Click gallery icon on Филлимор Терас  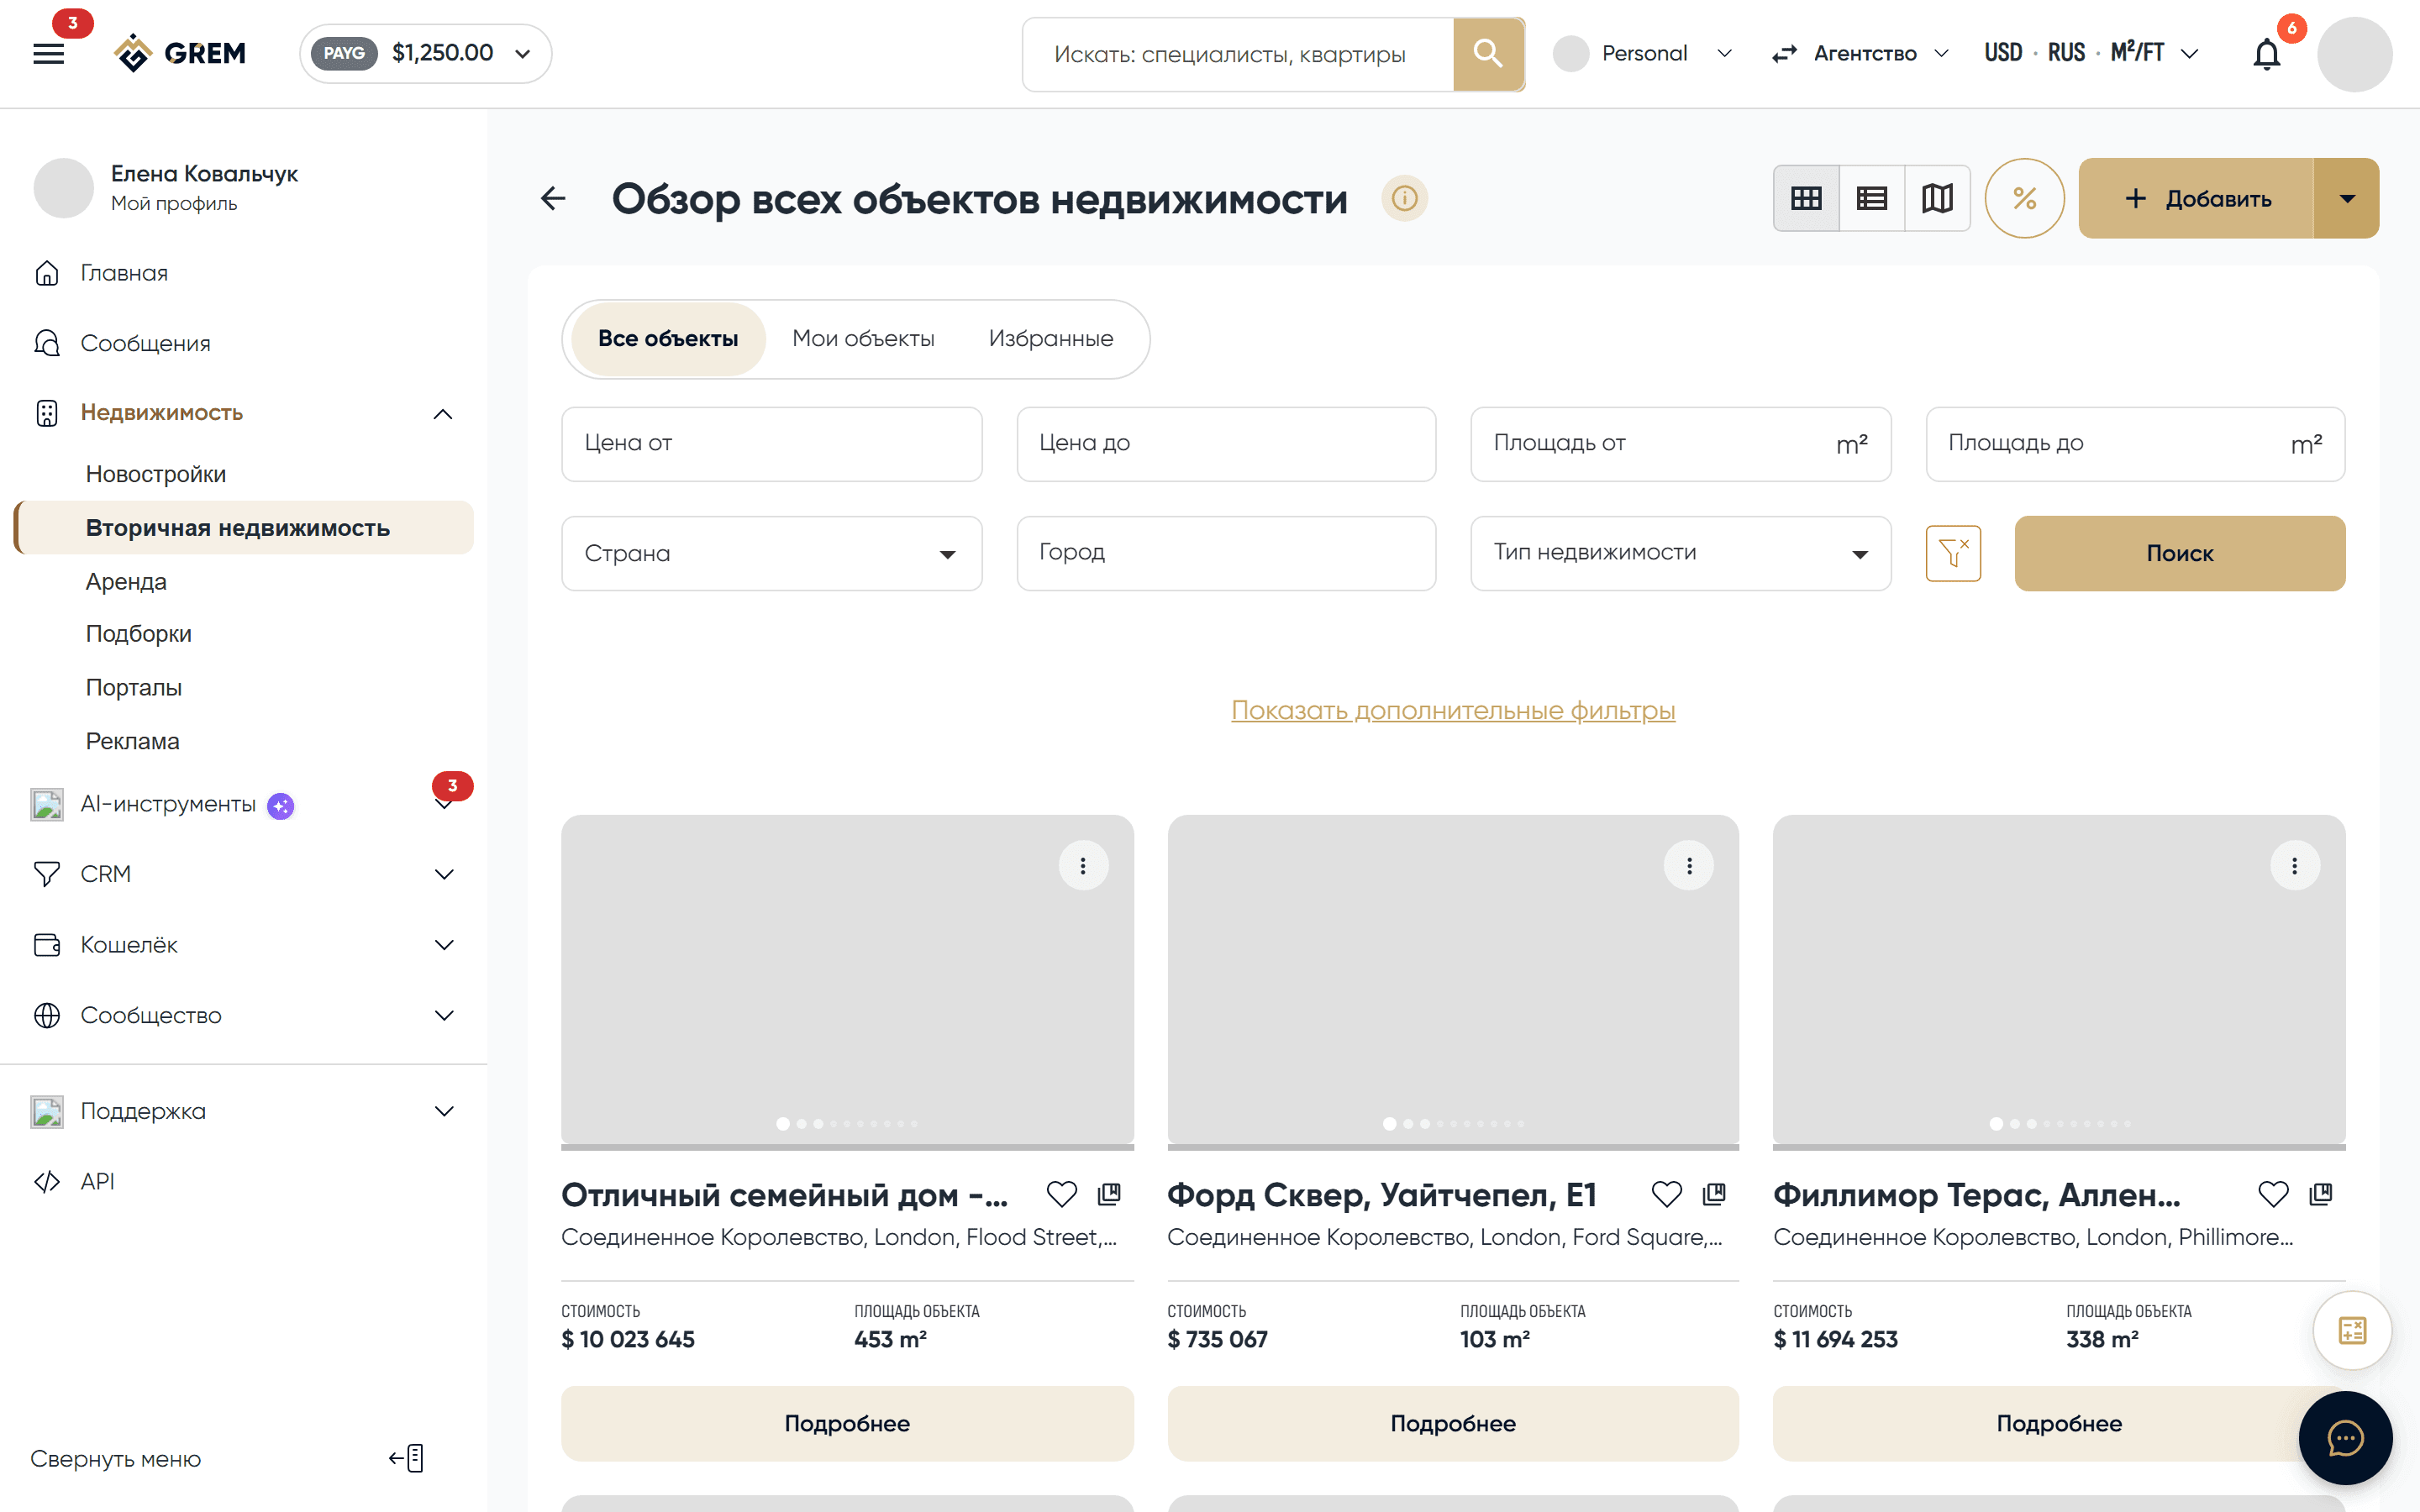coord(2321,1193)
